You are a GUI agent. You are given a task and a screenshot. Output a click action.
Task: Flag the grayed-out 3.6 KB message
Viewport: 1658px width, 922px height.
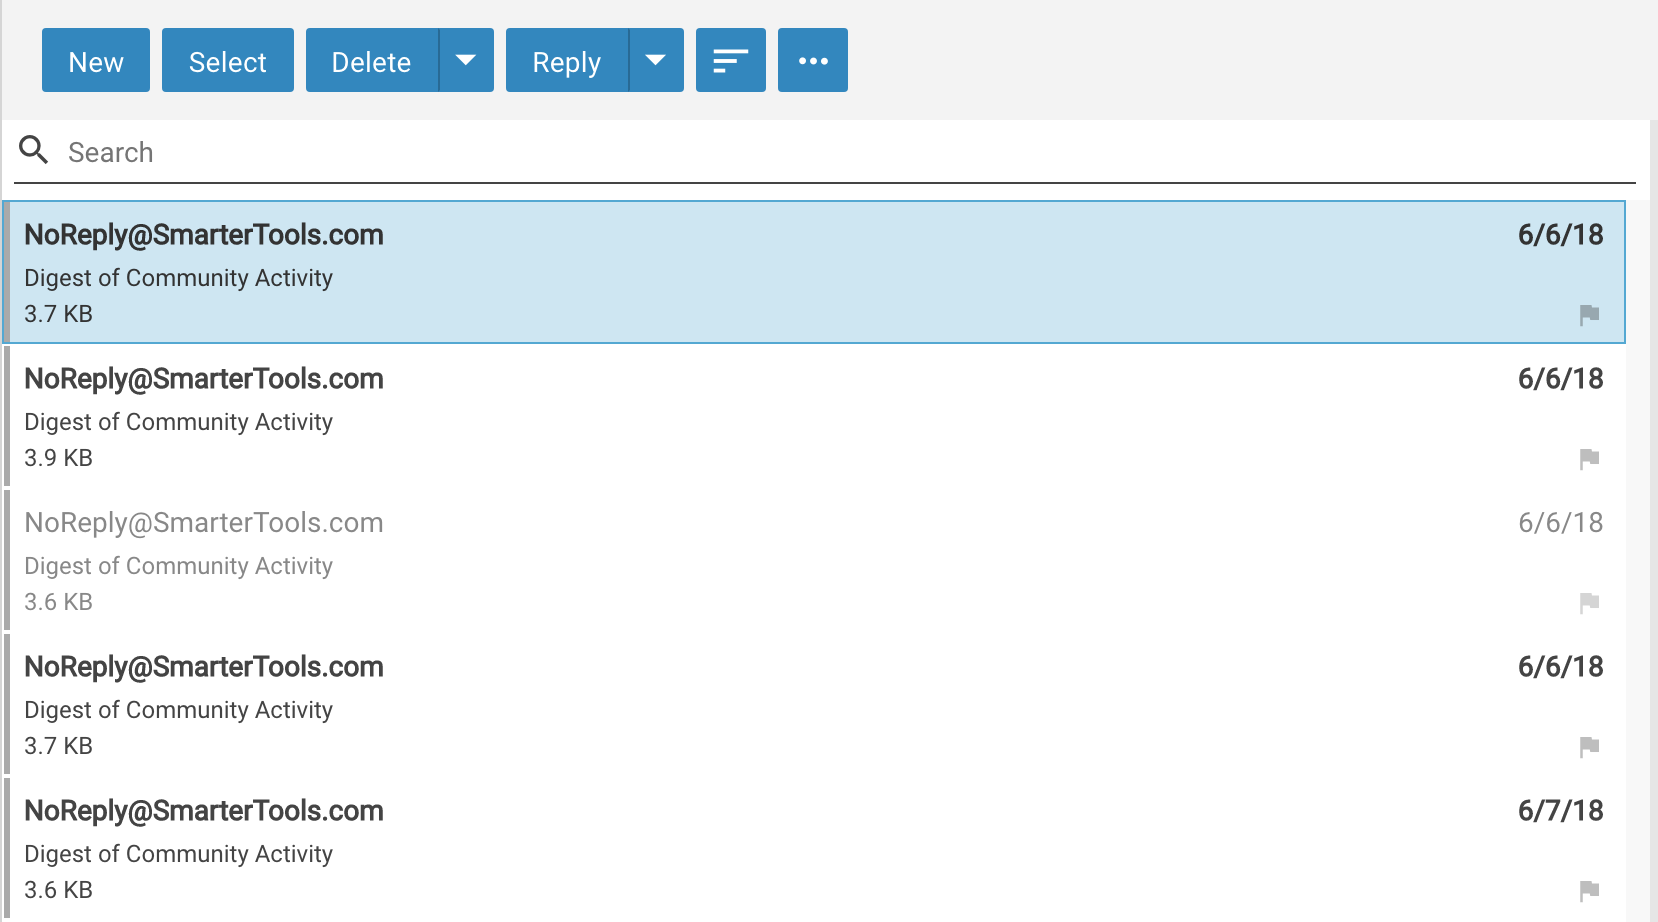1589,603
